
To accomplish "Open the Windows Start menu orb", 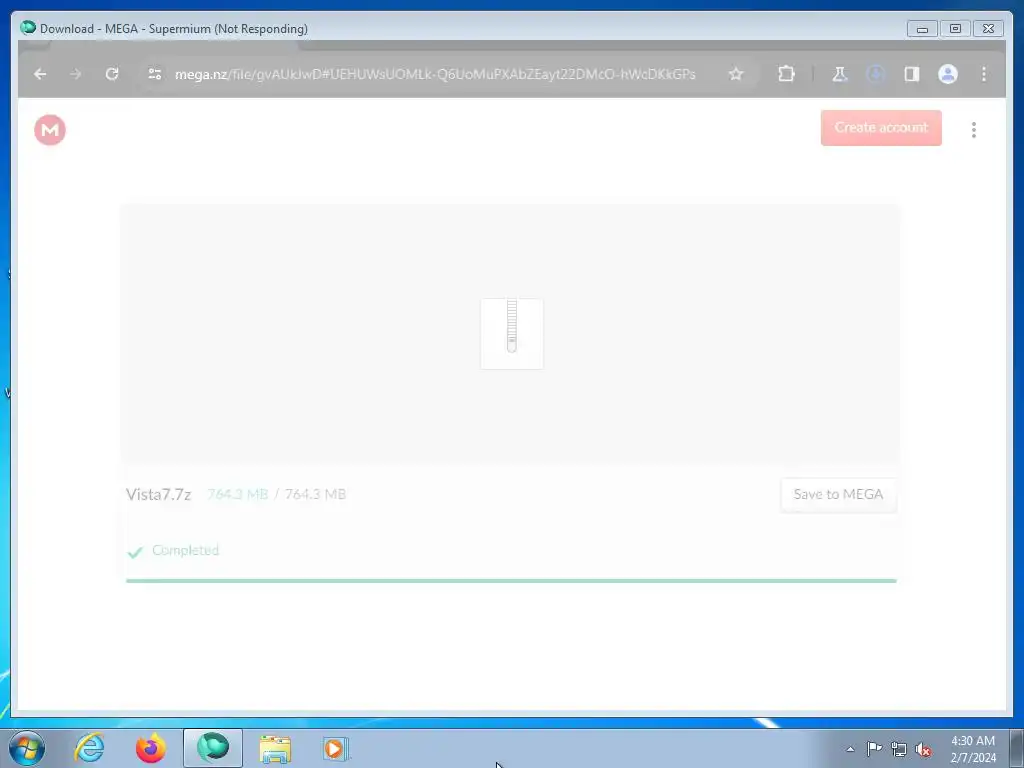I will pos(27,748).
